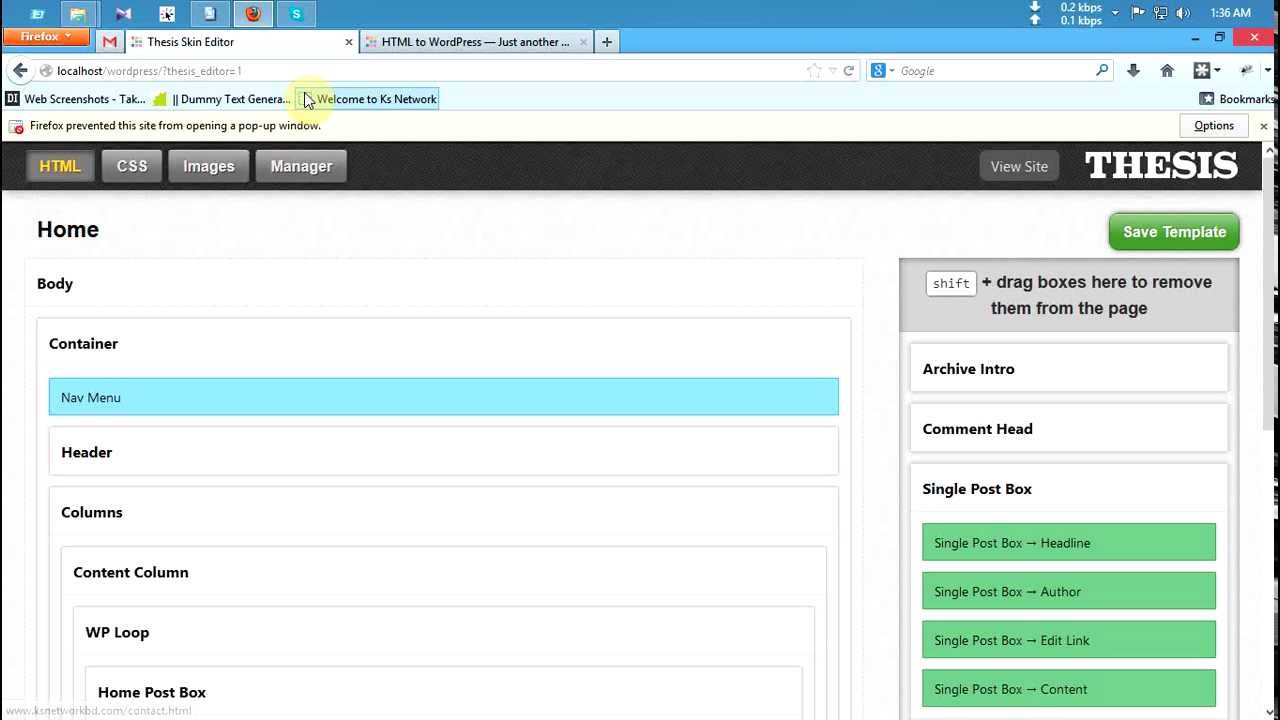
Task: Select the Nav Menu box
Action: tap(443, 397)
